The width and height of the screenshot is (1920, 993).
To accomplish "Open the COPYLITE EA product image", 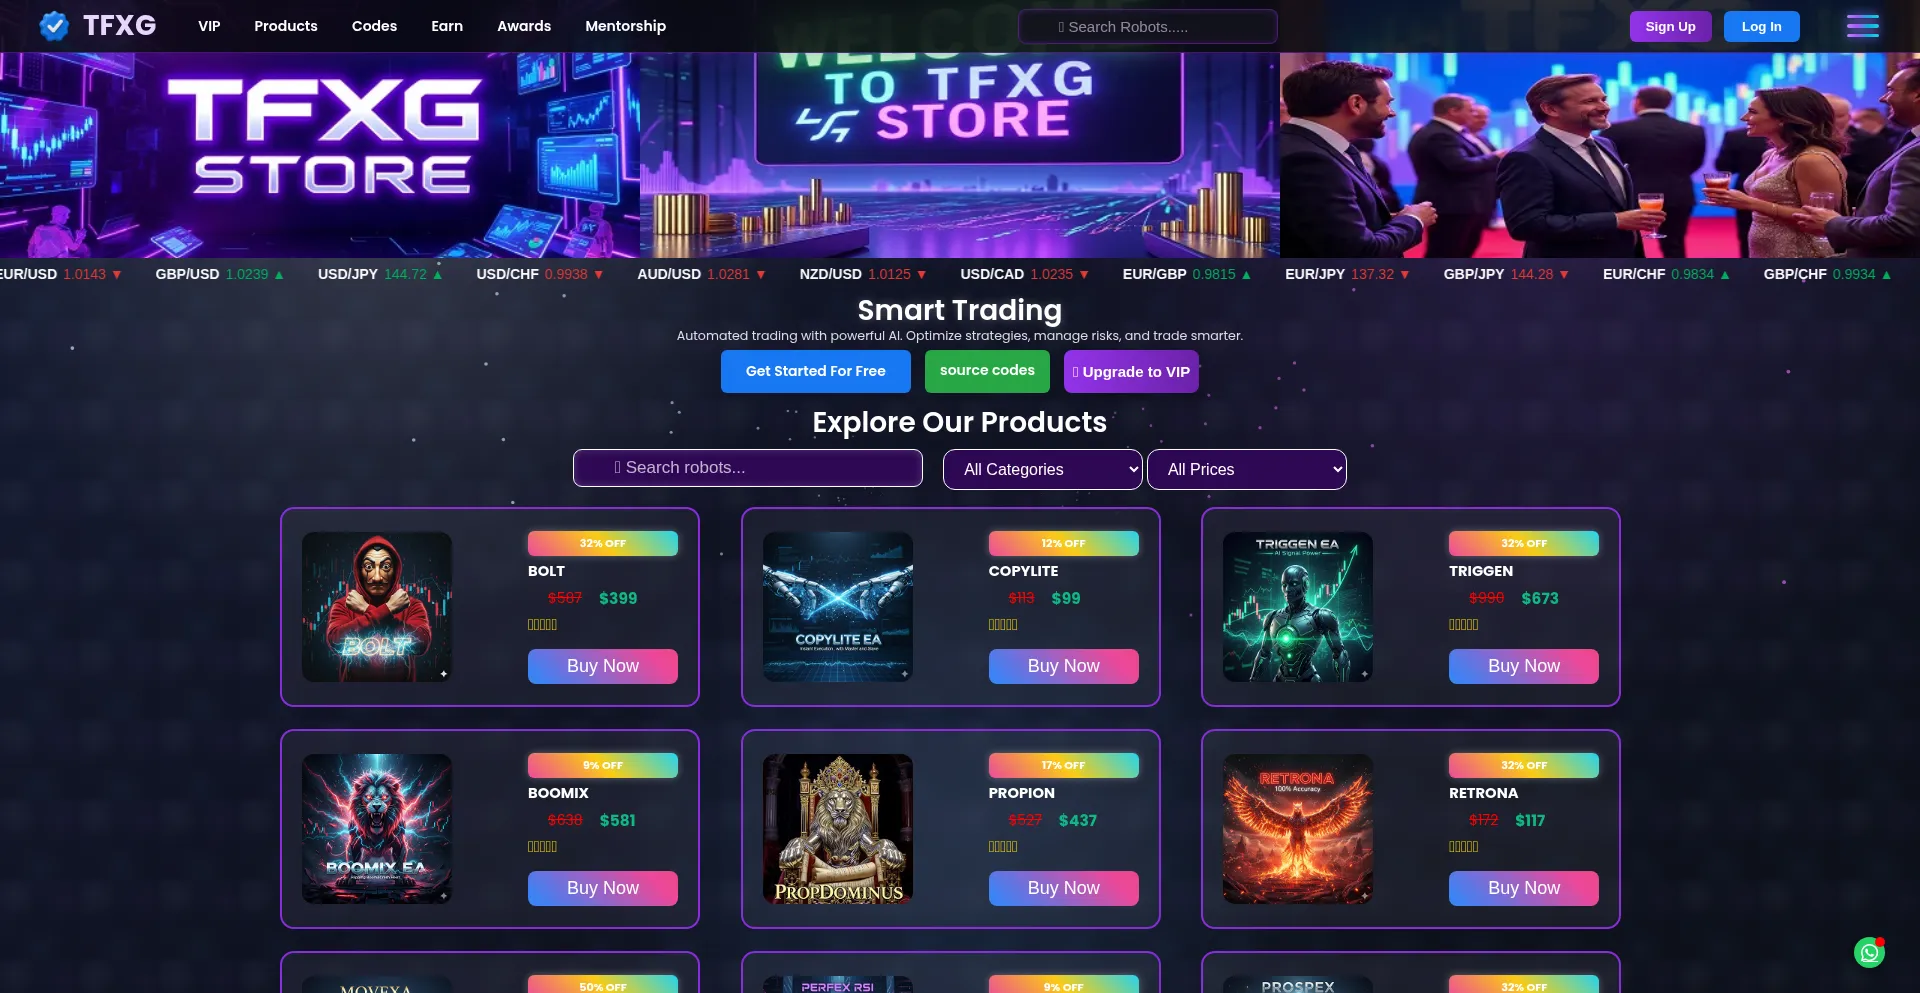I will (x=838, y=607).
